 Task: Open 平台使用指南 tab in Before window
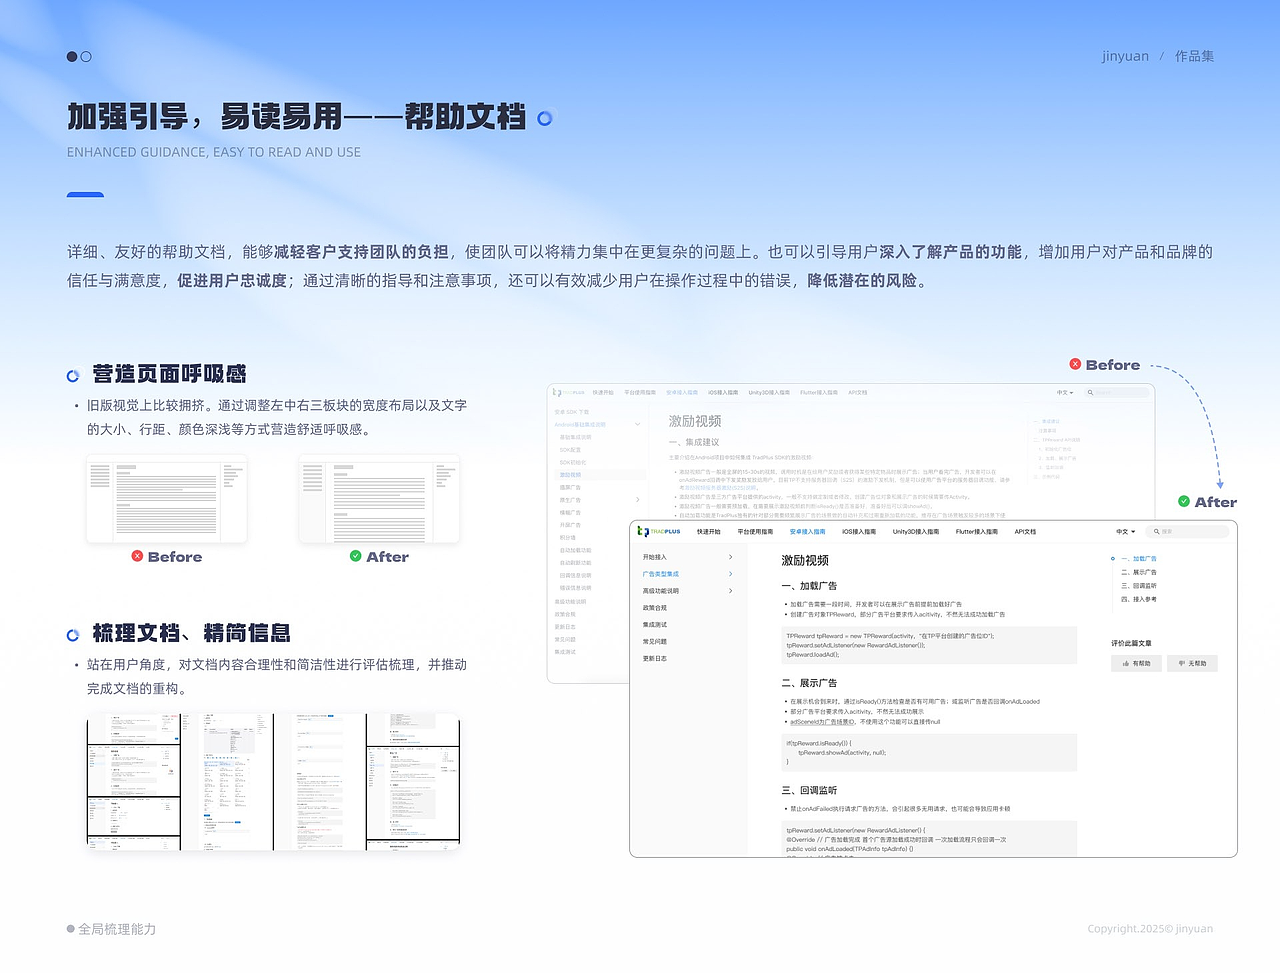pos(640,393)
